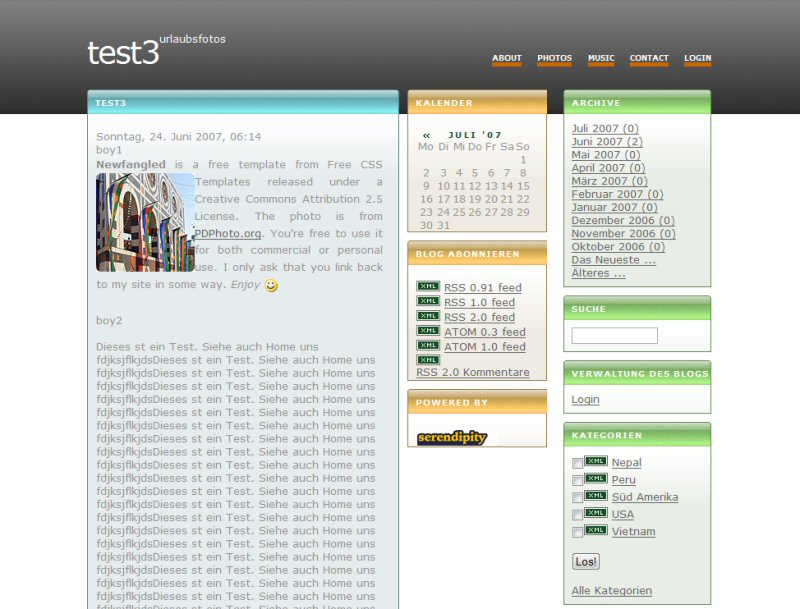800x609 pixels.
Task: Click the colorful building photo thumbnail
Action: click(x=145, y=222)
